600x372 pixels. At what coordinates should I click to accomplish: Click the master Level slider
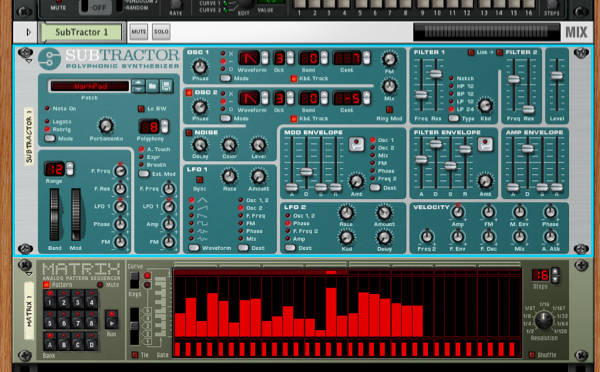pyautogui.click(x=557, y=76)
